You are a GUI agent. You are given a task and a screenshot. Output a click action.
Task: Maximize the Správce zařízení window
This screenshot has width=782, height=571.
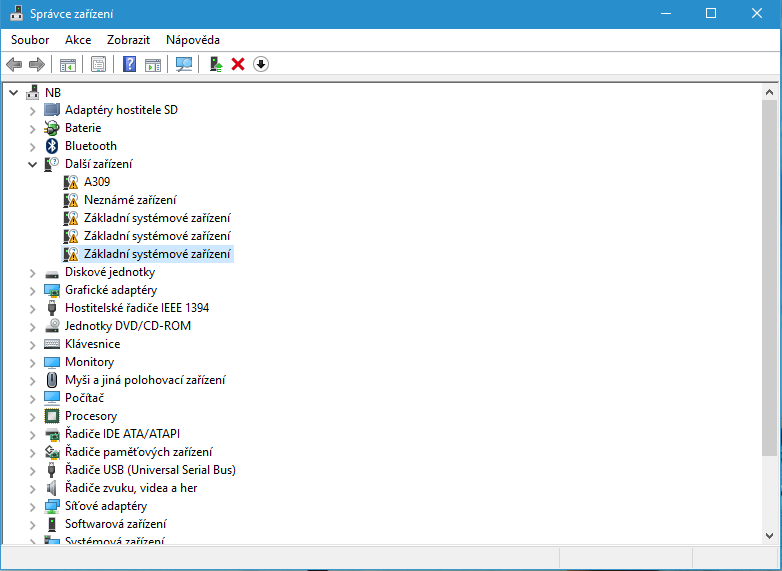point(711,13)
